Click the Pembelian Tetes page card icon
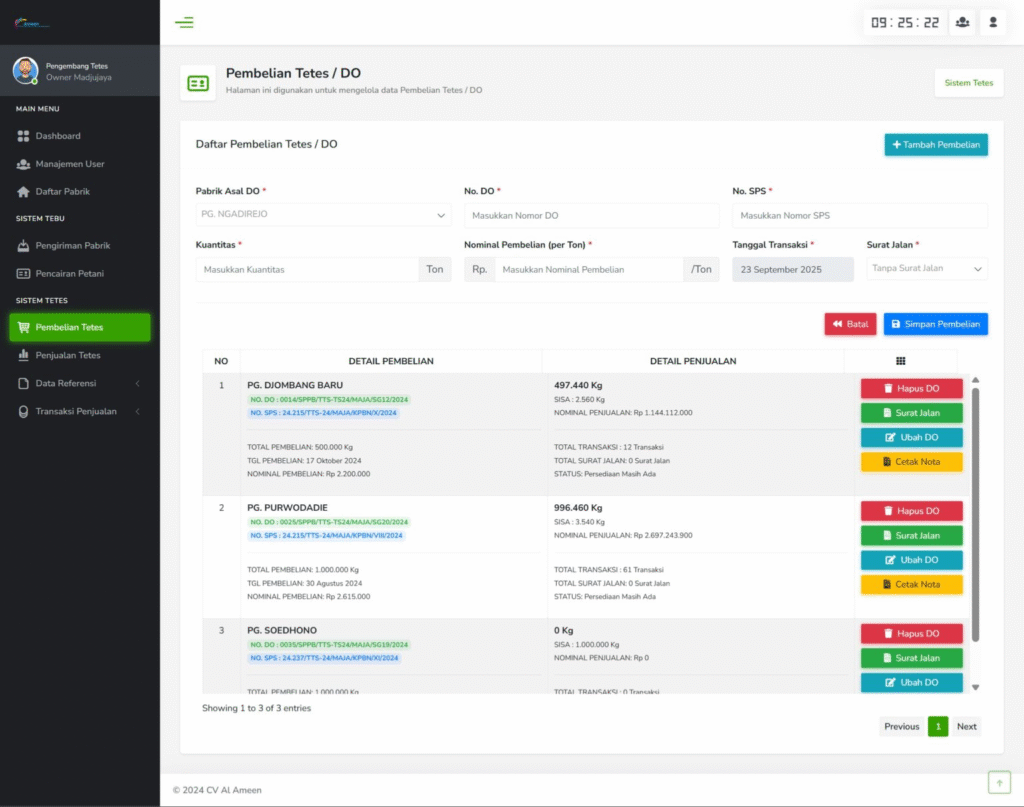The width and height of the screenshot is (1024, 807). [x=198, y=83]
